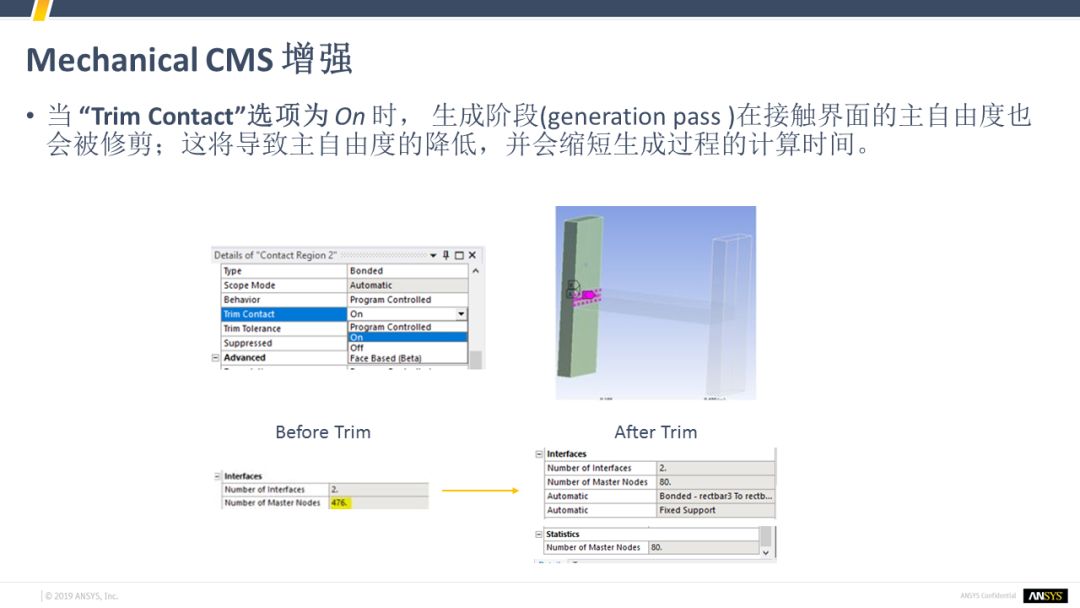Collapse the Statistics group
The image size is (1080, 608).
coord(539,534)
